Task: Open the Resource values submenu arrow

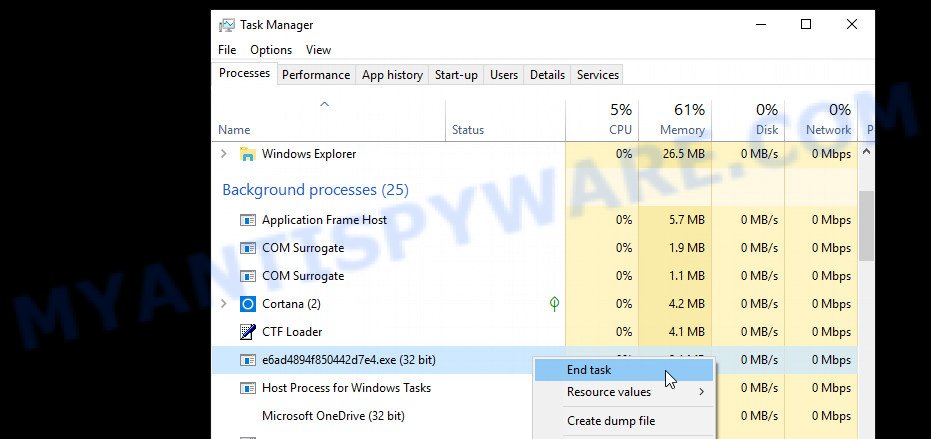Action: (x=701, y=392)
